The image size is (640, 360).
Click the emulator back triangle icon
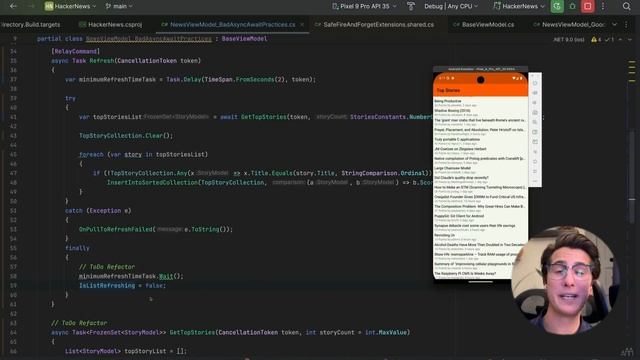[535, 152]
